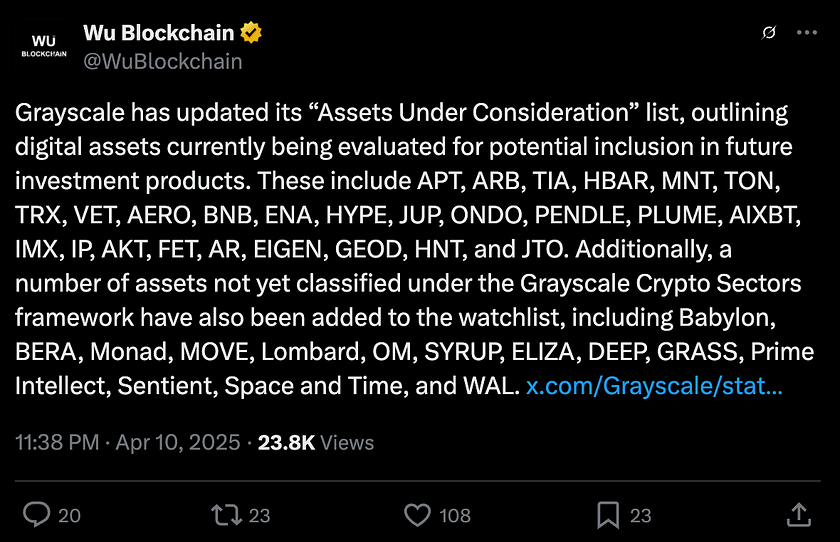The height and width of the screenshot is (542, 840).
Task: Click the Grok explain post icon
Action: 769,33
